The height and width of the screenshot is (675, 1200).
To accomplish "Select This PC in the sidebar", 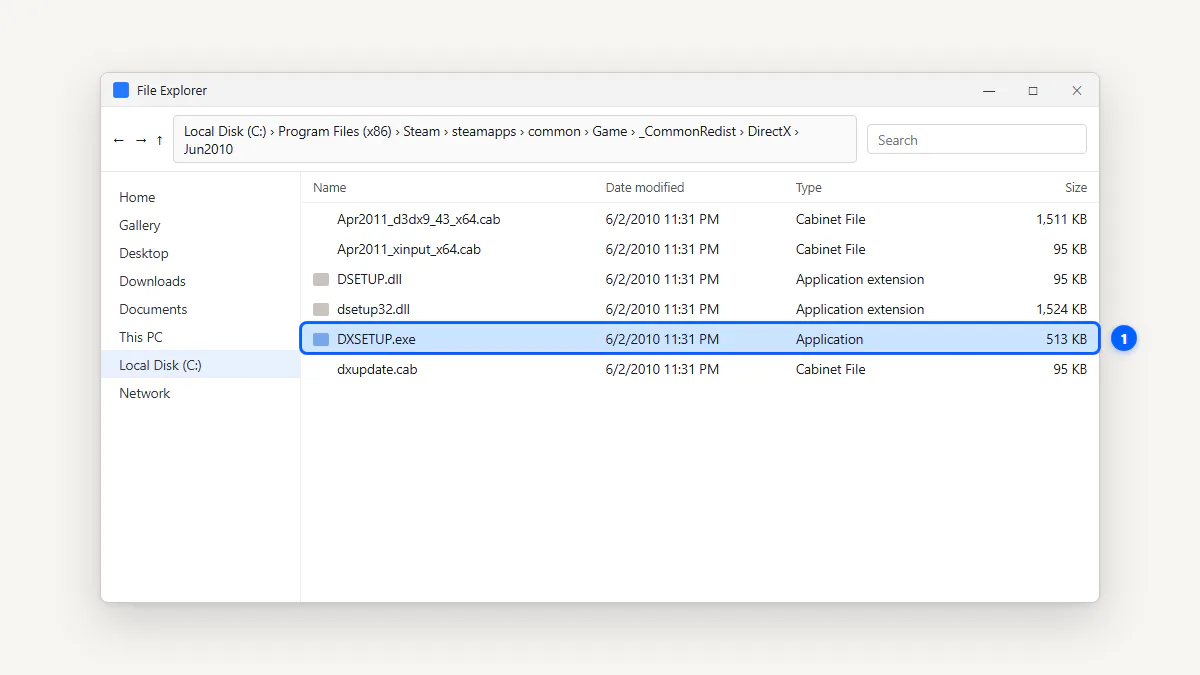I will tap(200, 337).
